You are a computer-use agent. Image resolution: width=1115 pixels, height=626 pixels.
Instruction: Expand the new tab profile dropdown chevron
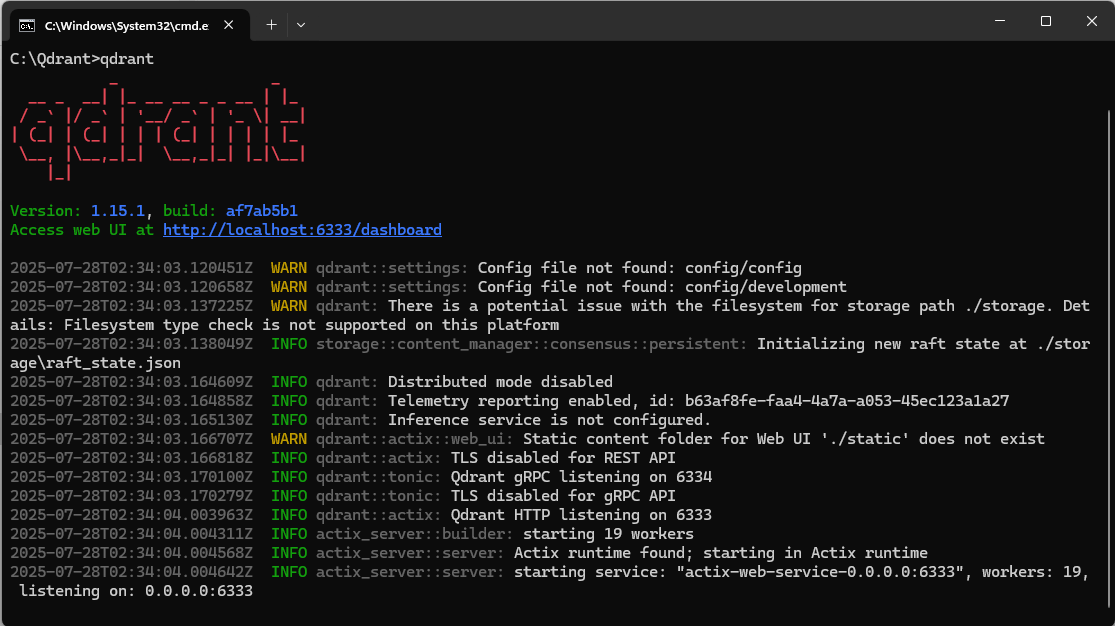coord(301,24)
